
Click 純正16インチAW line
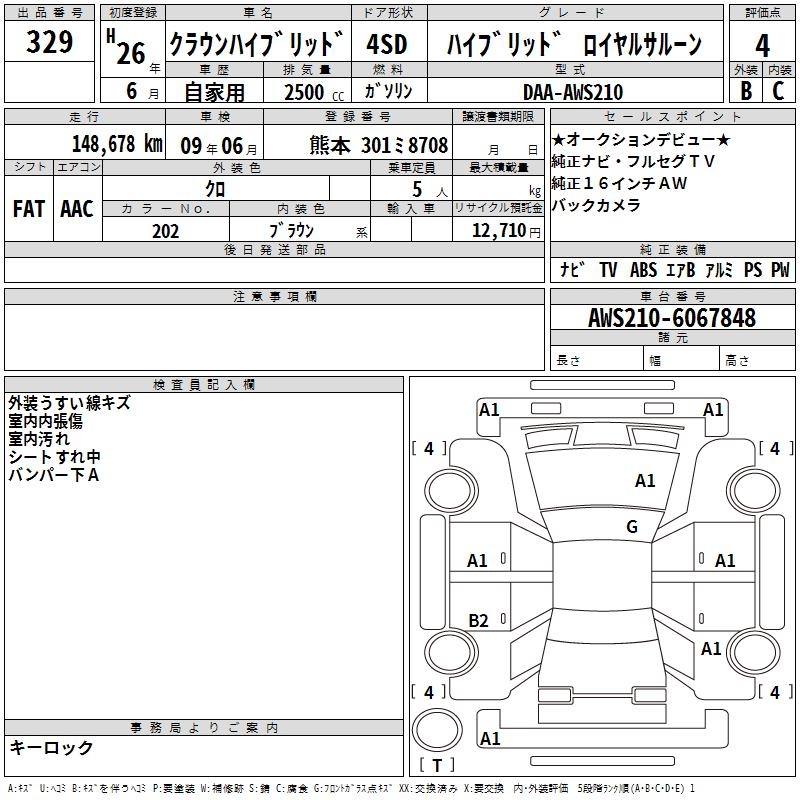[x=619, y=183]
